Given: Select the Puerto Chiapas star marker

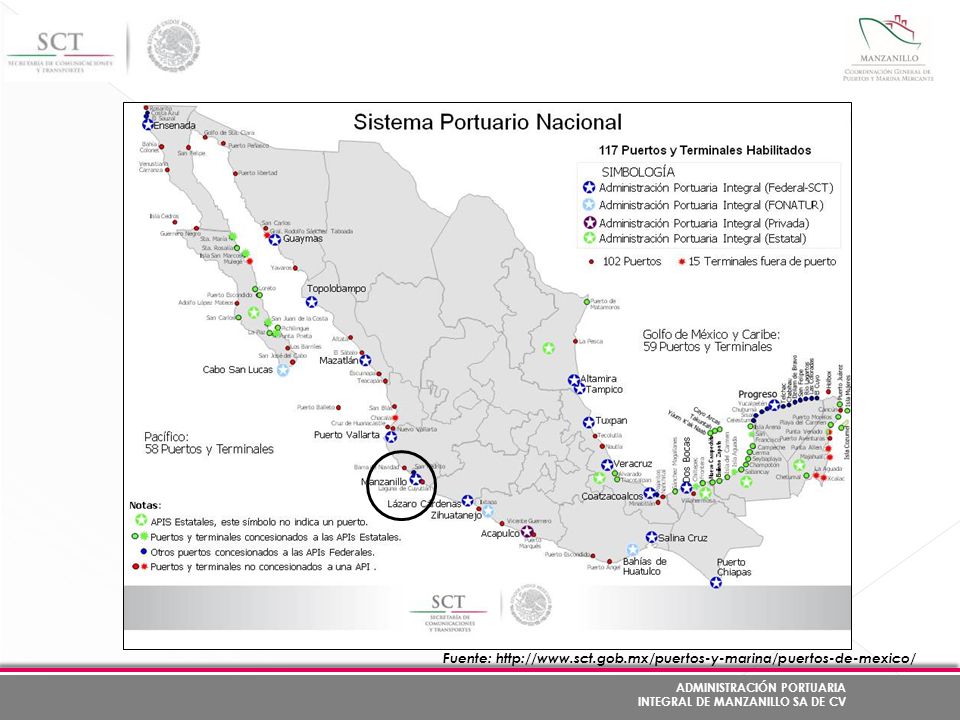Looking at the screenshot, I should coord(716,582).
